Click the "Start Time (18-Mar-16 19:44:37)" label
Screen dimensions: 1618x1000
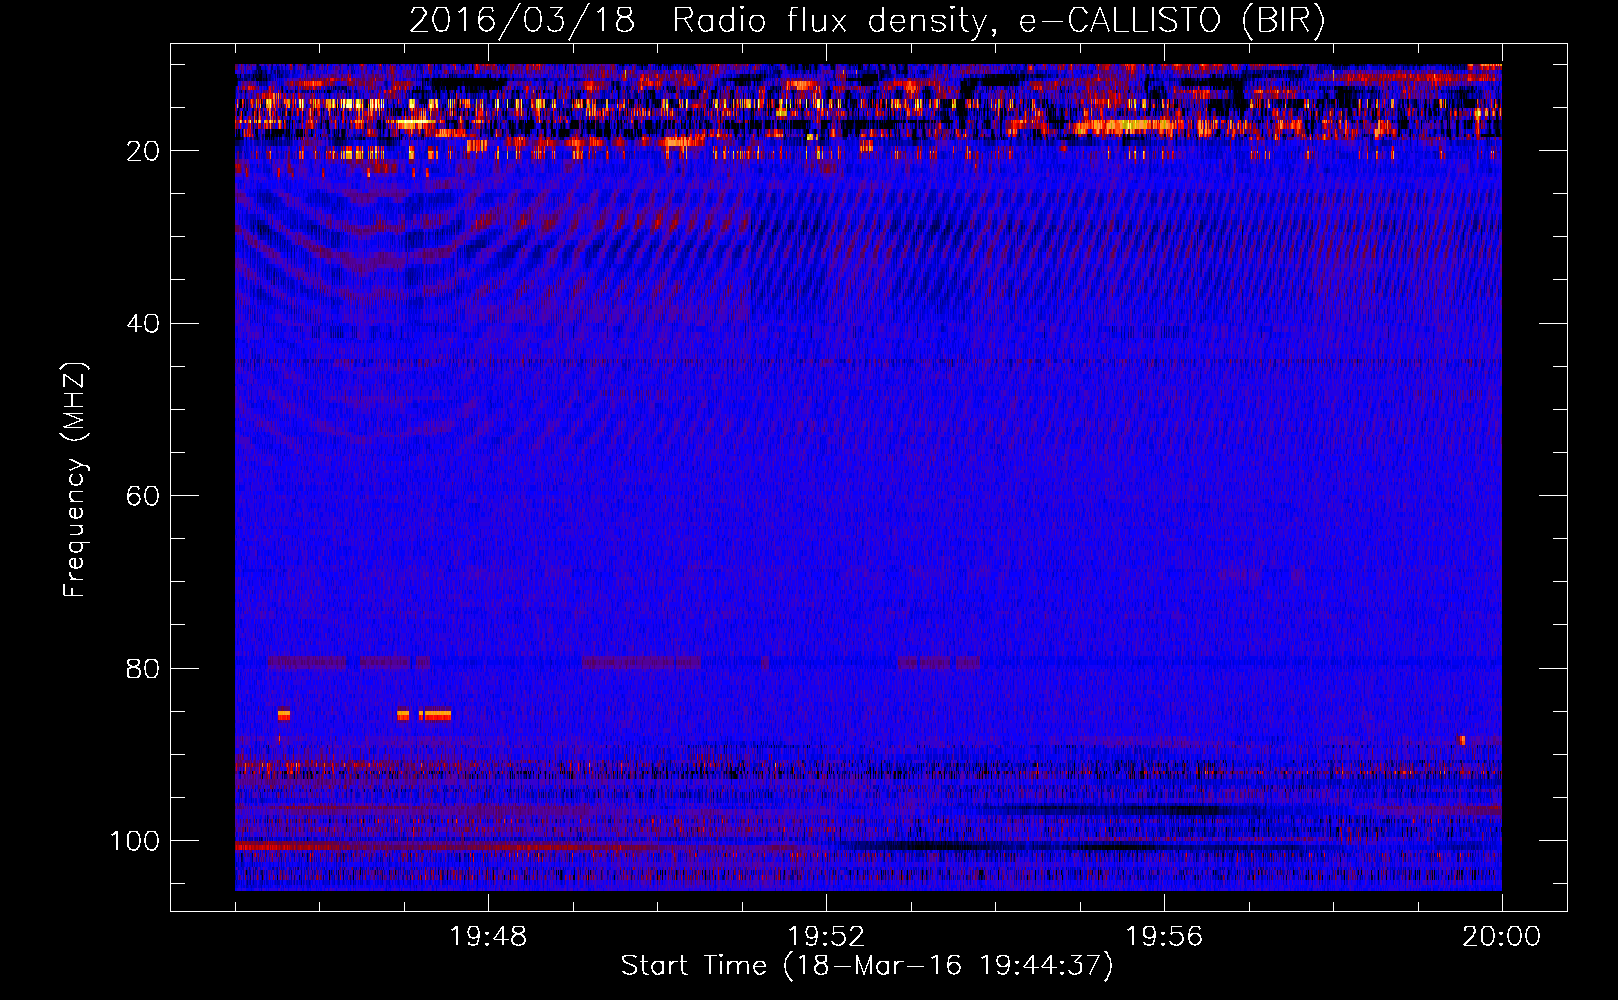point(867,966)
